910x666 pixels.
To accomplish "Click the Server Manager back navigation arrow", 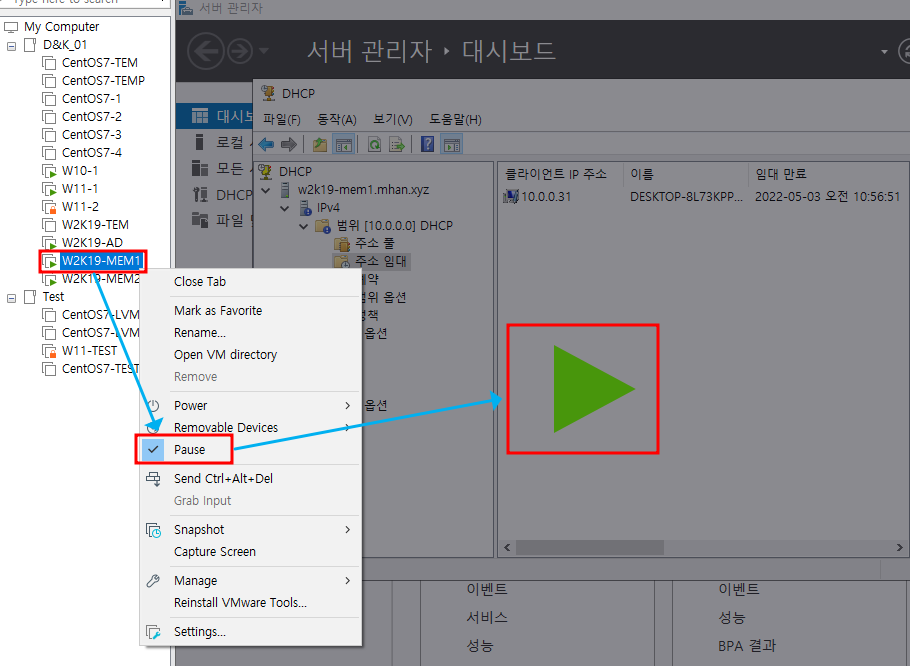I will coord(205,52).
